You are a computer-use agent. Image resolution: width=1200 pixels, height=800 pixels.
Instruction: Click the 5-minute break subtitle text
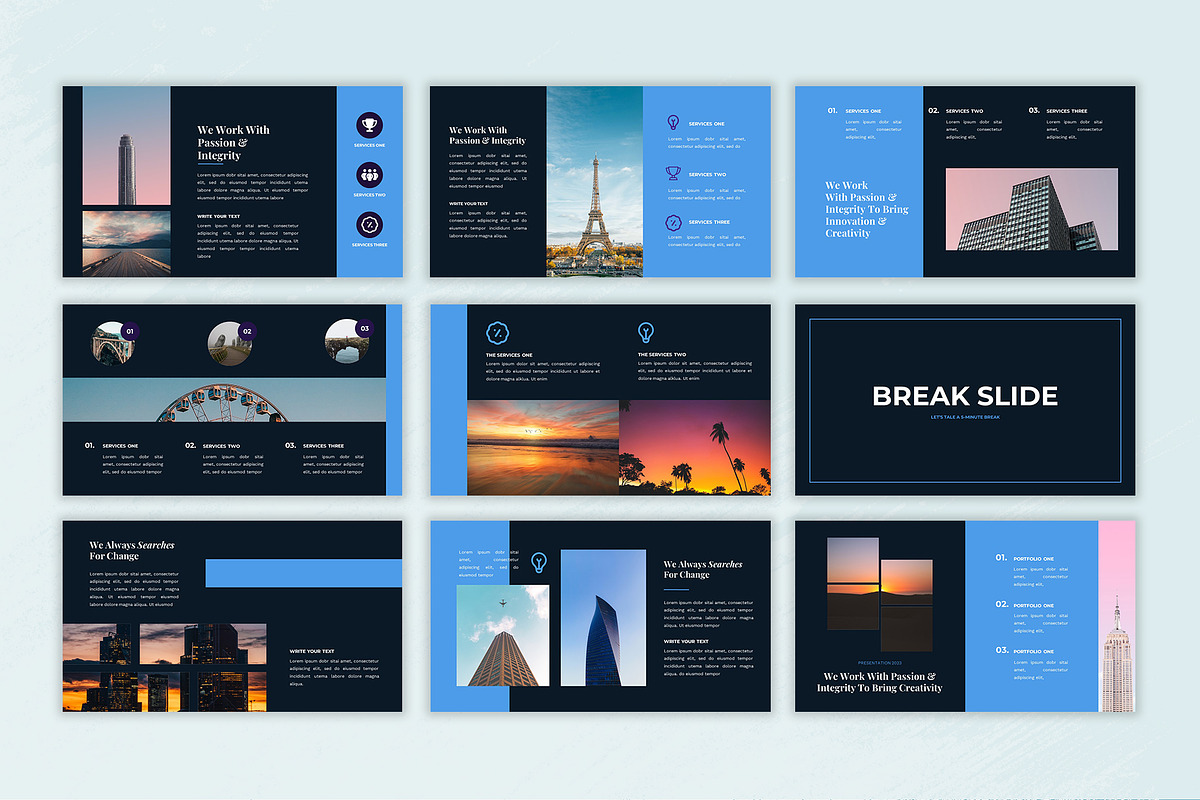[x=965, y=417]
